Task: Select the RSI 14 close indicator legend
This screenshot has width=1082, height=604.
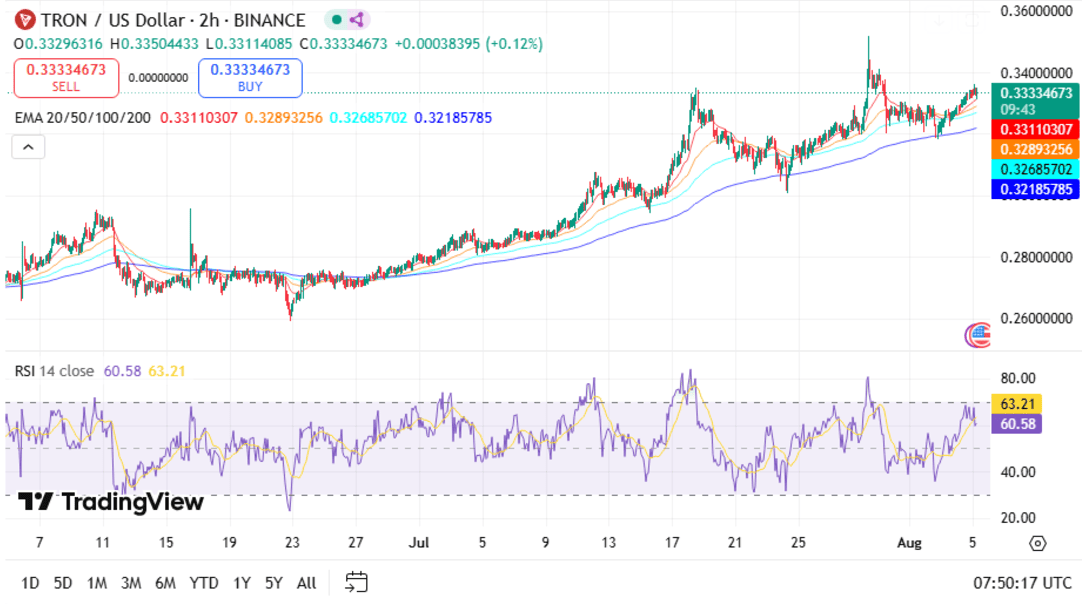Action: click(54, 371)
